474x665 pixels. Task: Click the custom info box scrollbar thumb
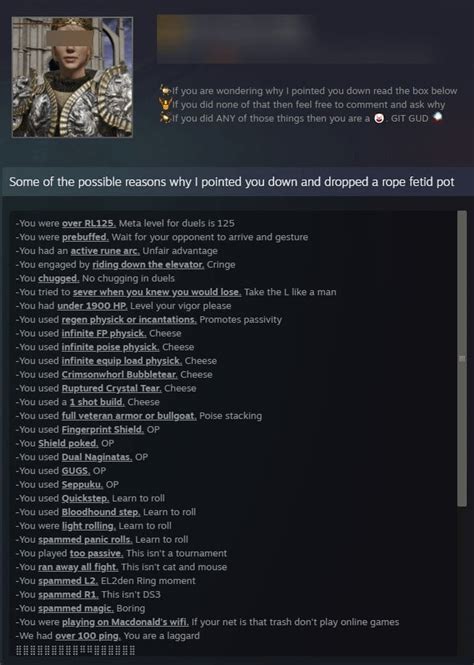(462, 358)
